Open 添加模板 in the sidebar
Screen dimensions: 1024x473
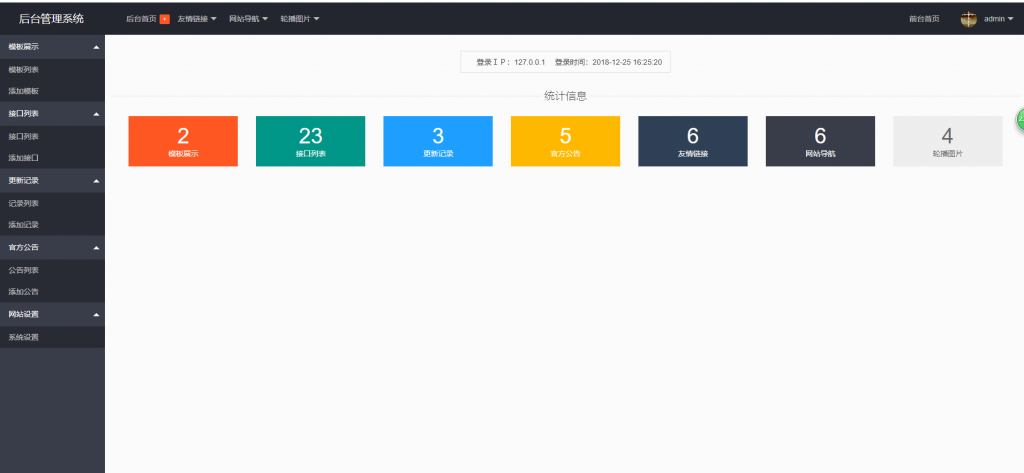click(x=24, y=91)
